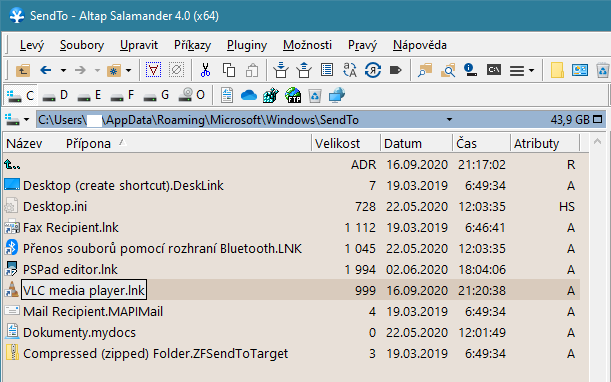The height and width of the screenshot is (382, 611).
Task: Click the scrollbar up arrow
Action: point(597,142)
